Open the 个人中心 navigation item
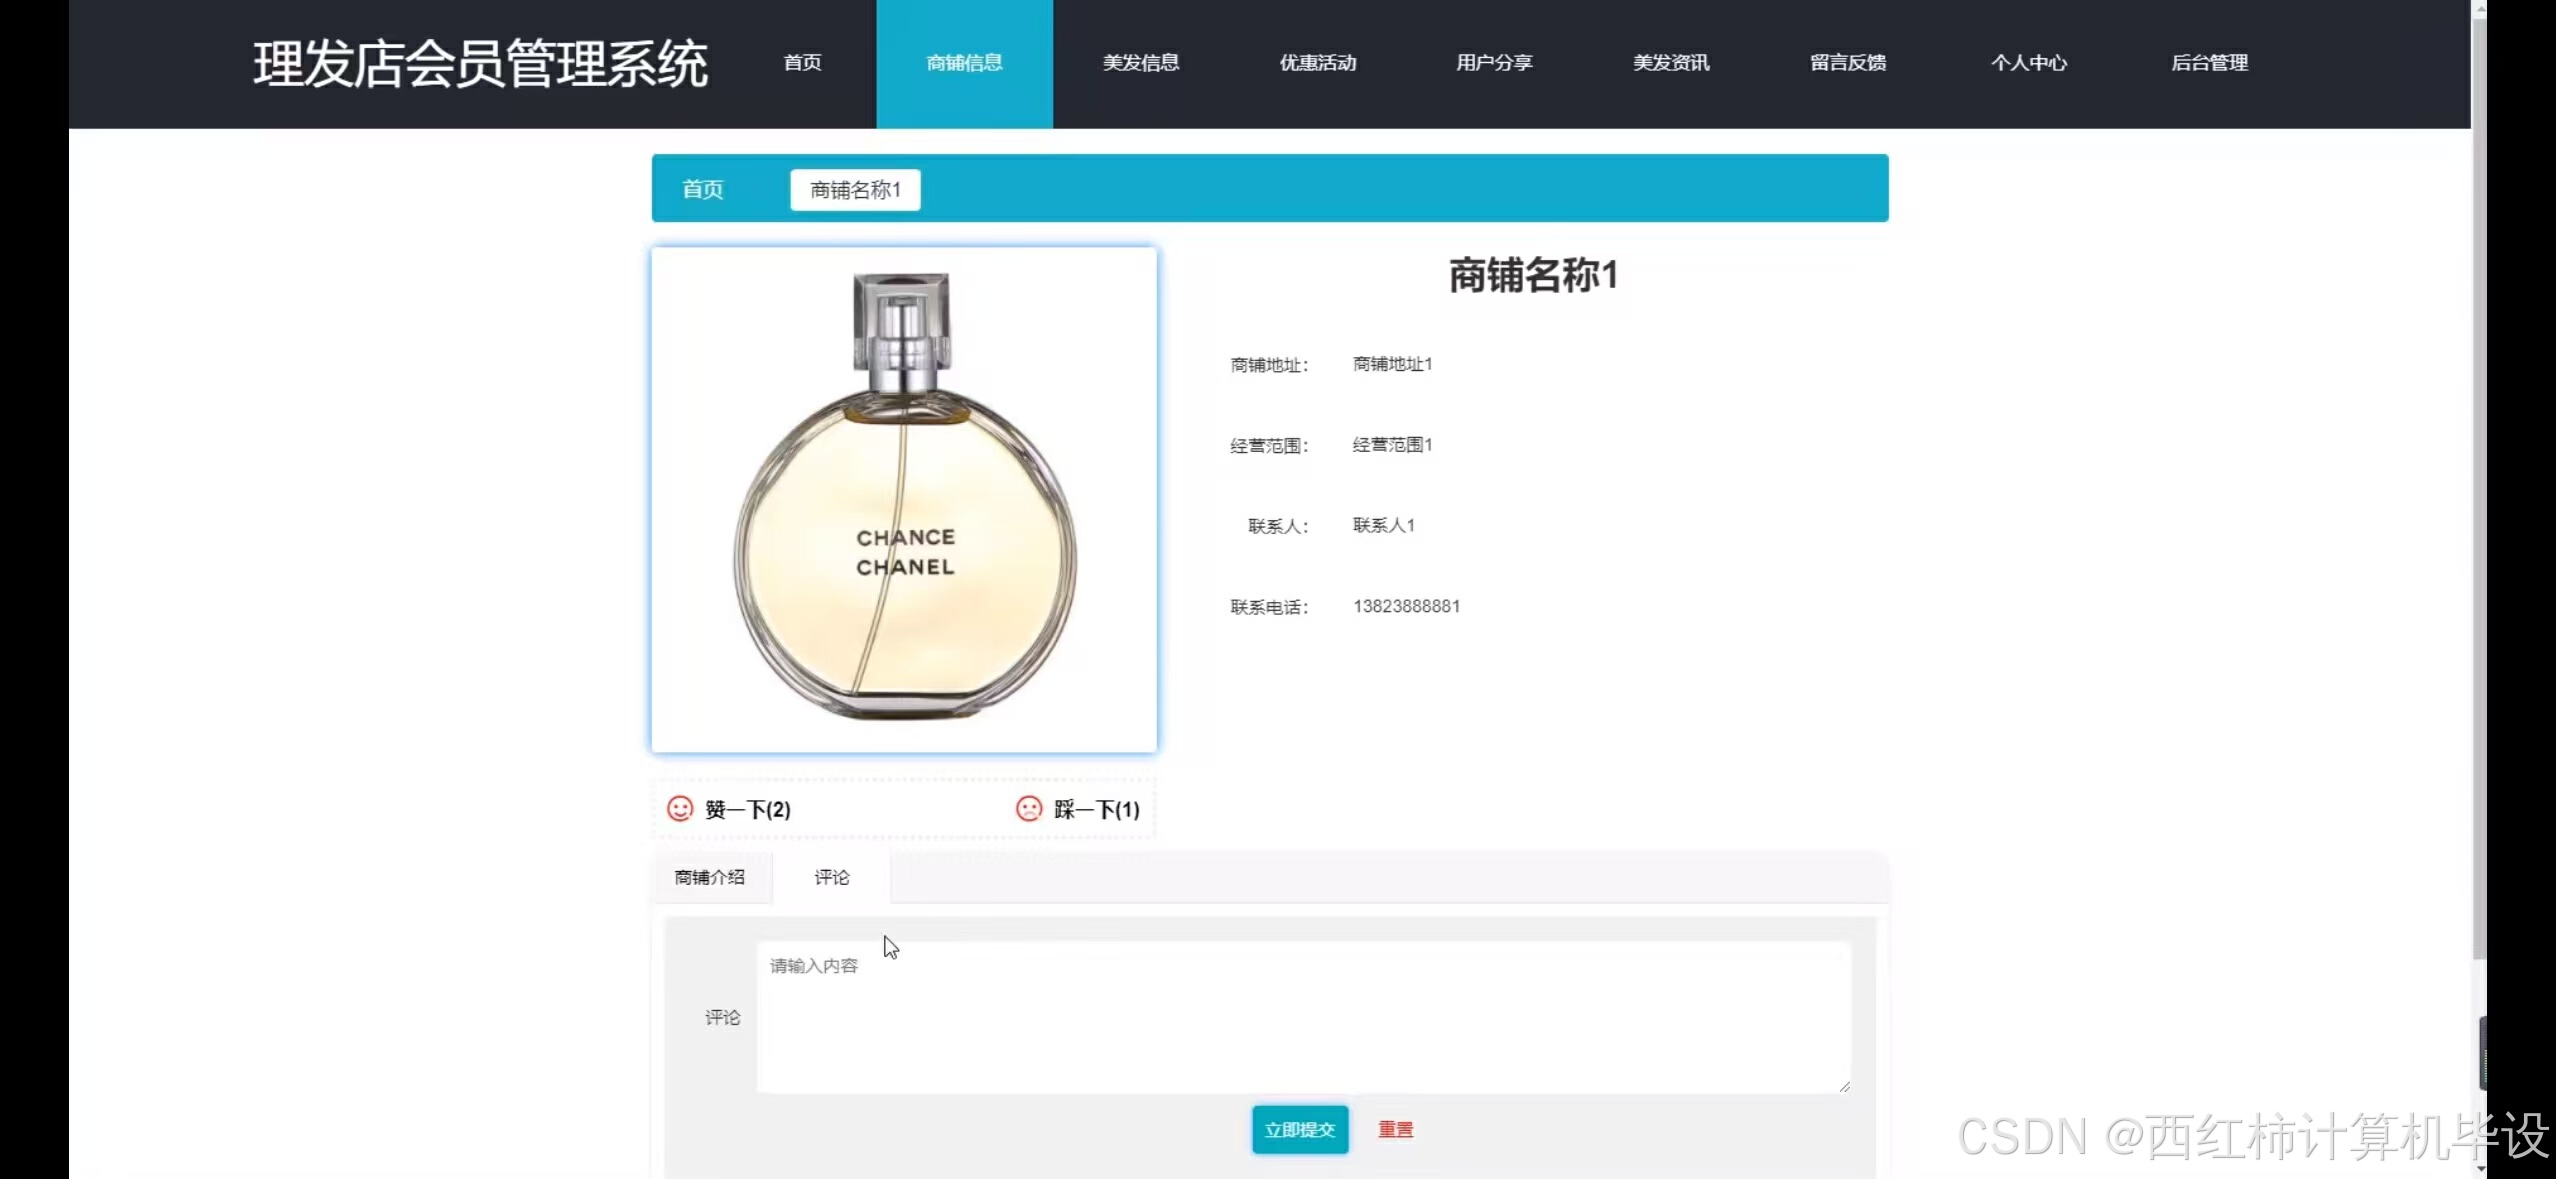The image size is (2556, 1179). tap(2029, 62)
